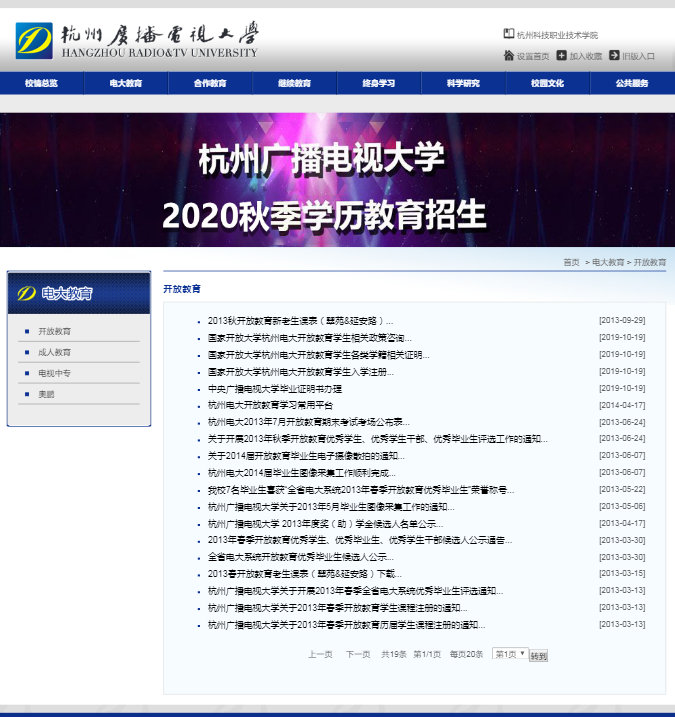The height and width of the screenshot is (717, 675).
Task: Click the date [2013-05-22]
Action: click(x=622, y=489)
